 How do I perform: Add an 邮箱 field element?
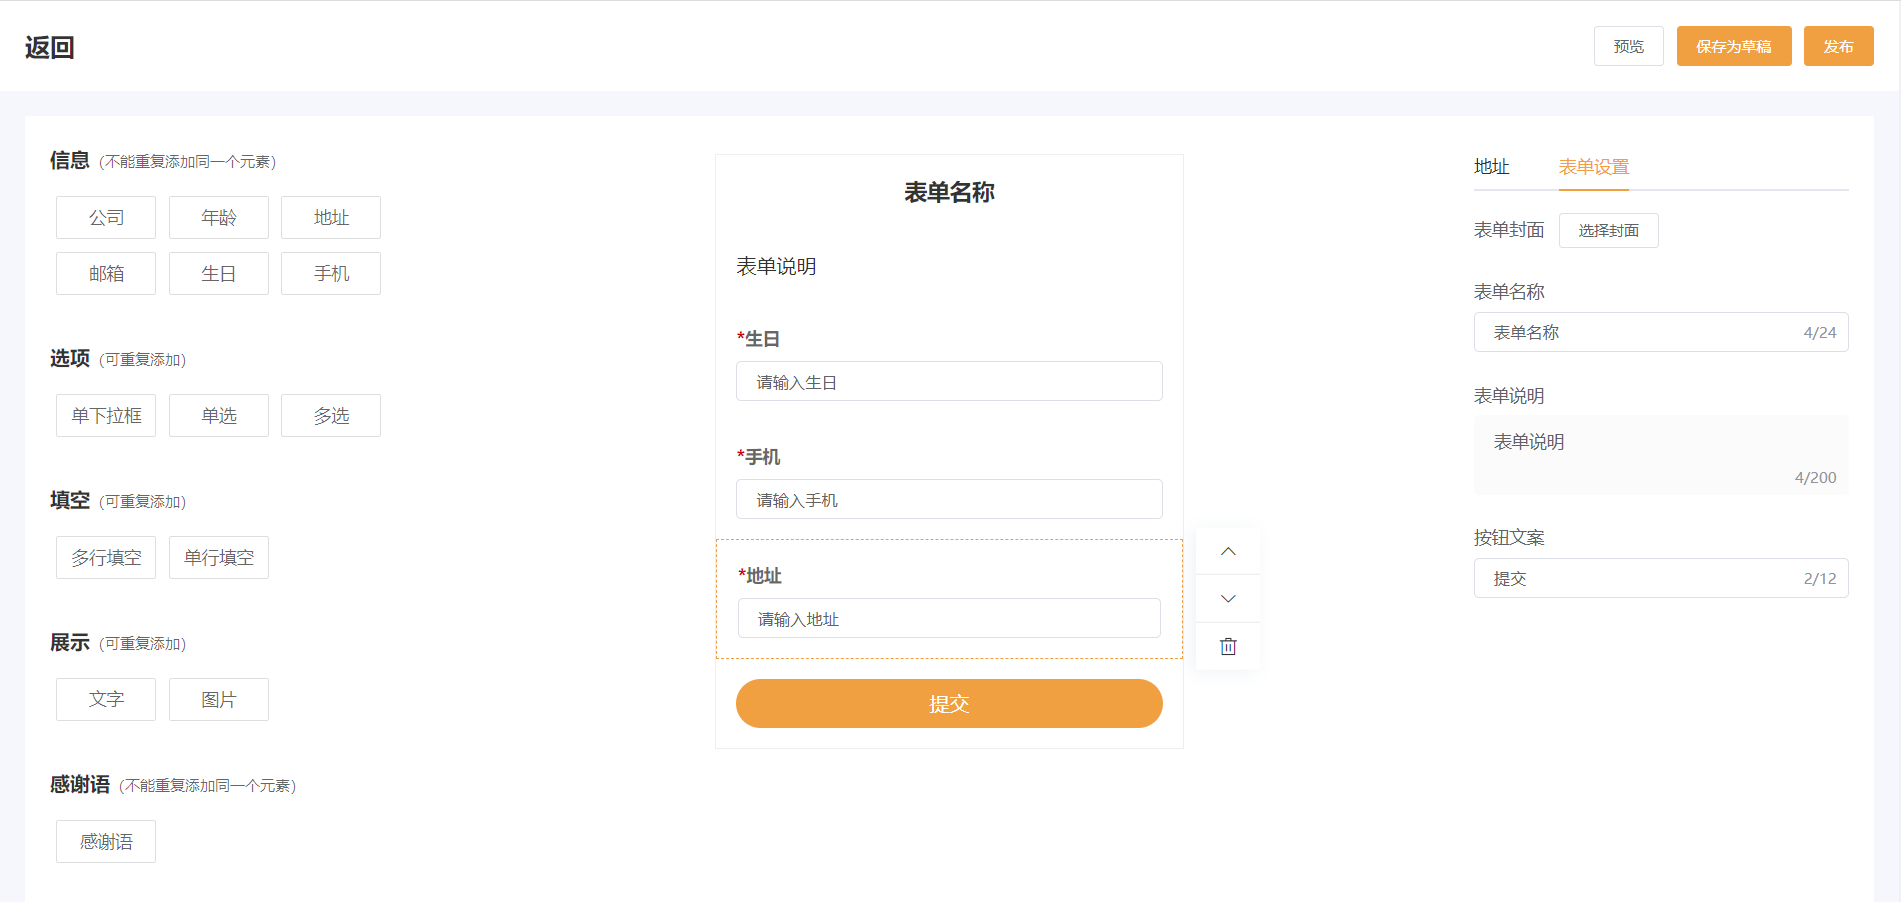click(x=105, y=273)
